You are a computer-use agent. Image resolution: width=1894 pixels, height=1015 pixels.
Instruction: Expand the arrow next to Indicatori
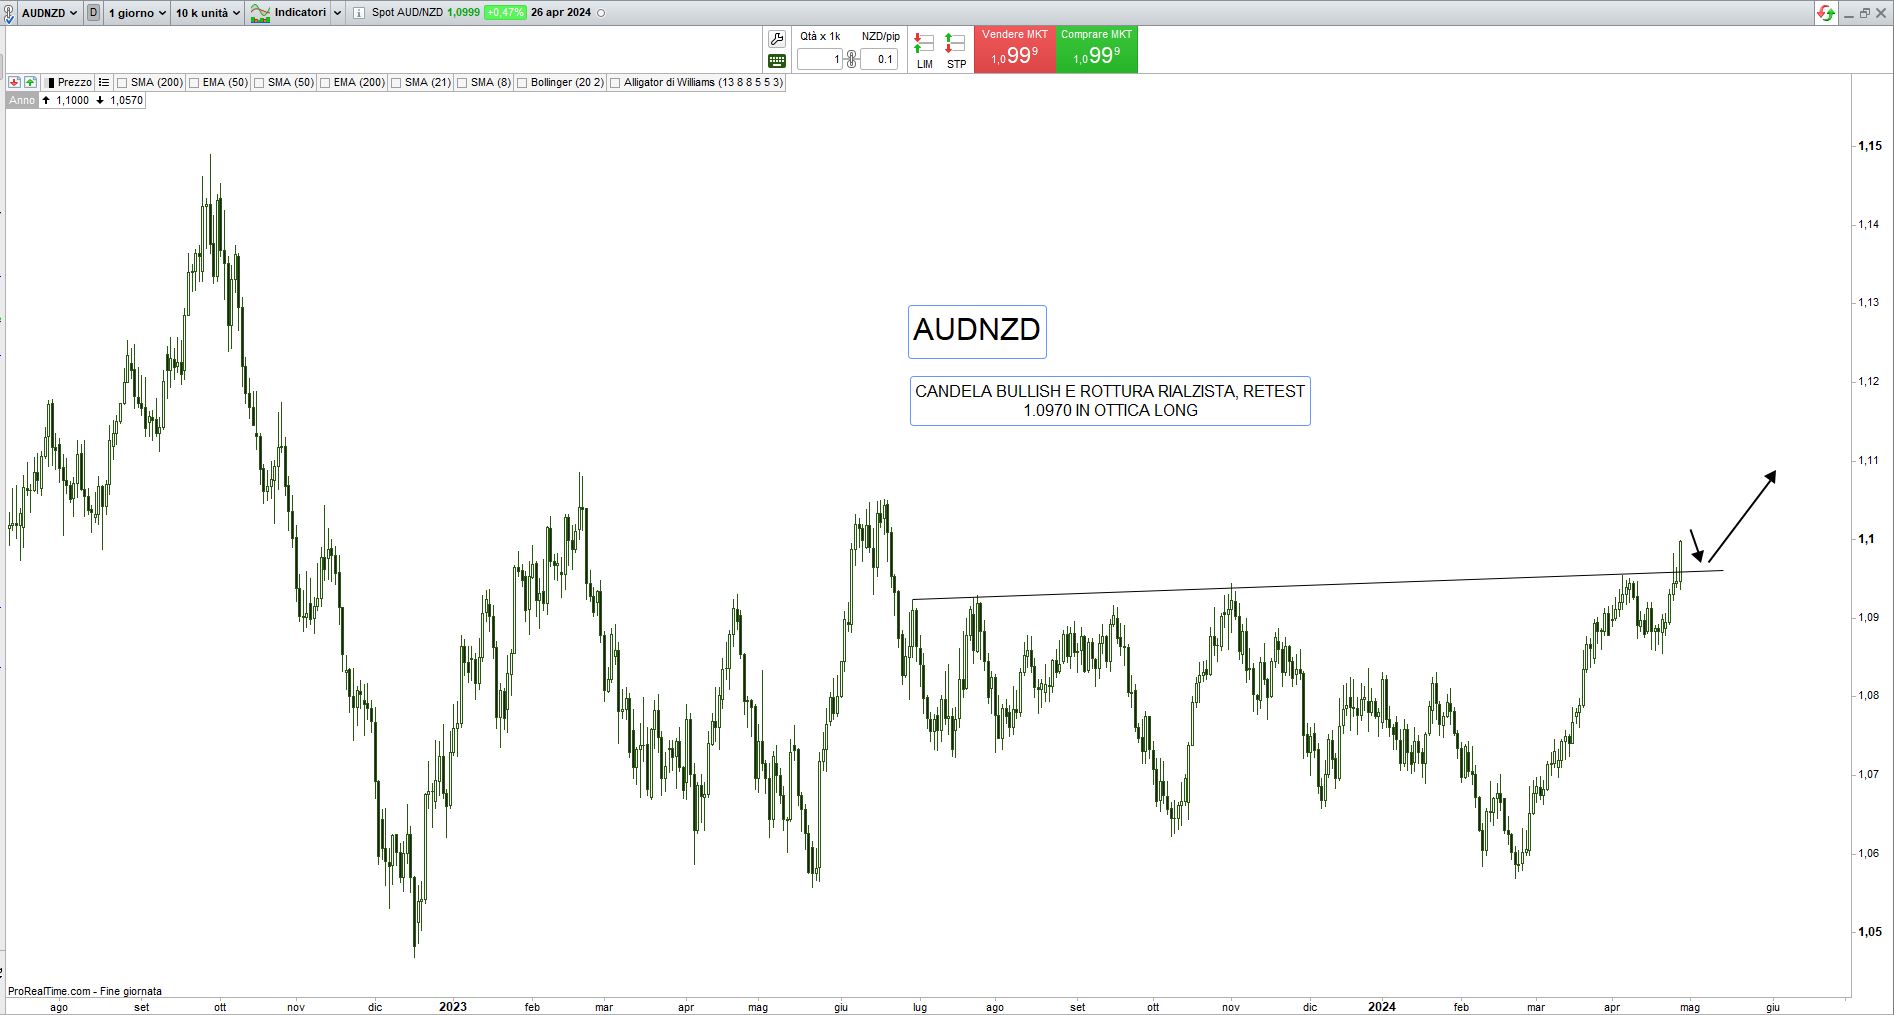[337, 13]
